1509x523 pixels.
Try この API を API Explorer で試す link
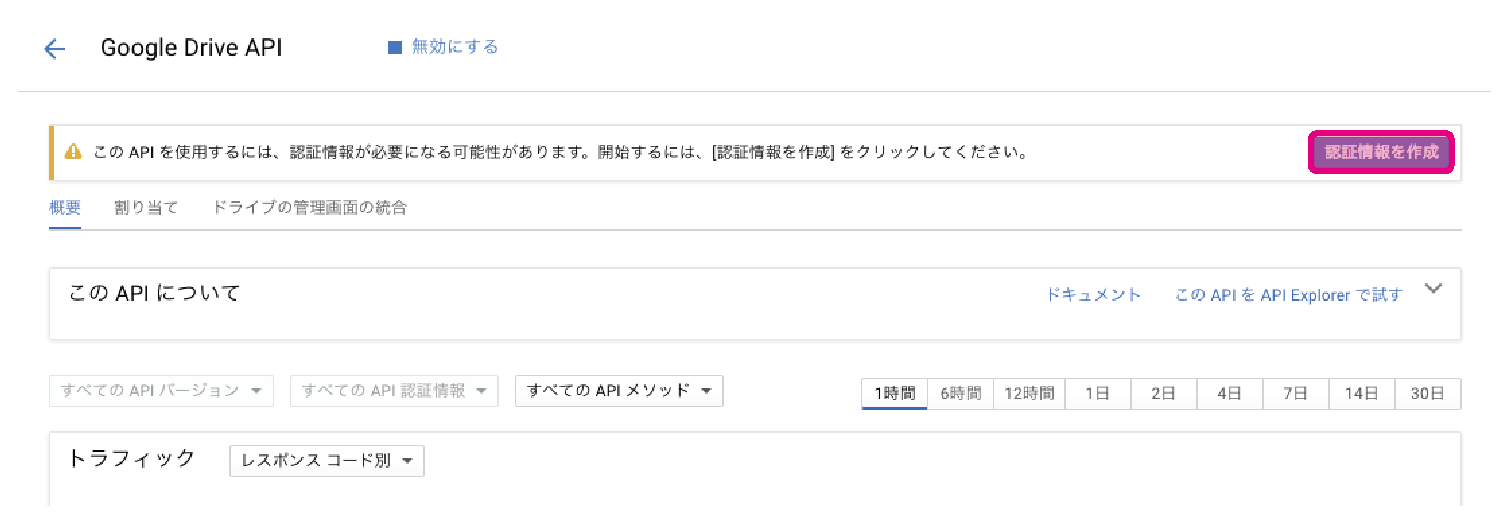[x=1289, y=295]
